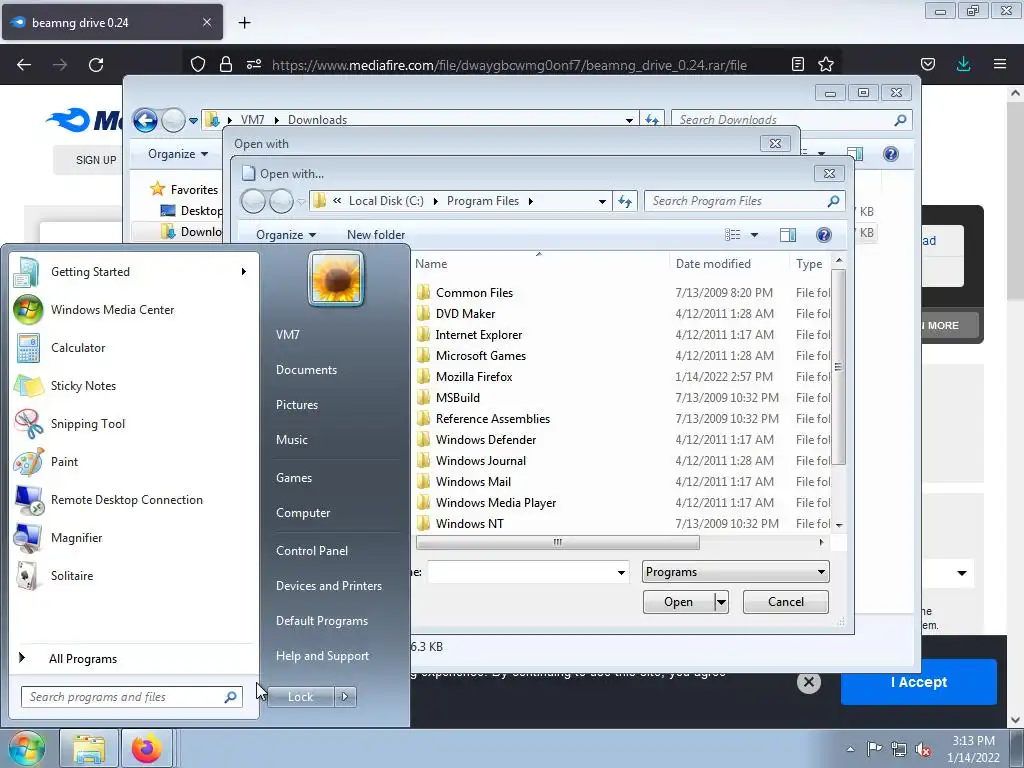Expand the Open button split arrow
This screenshot has height=768, width=1024.
721,602
